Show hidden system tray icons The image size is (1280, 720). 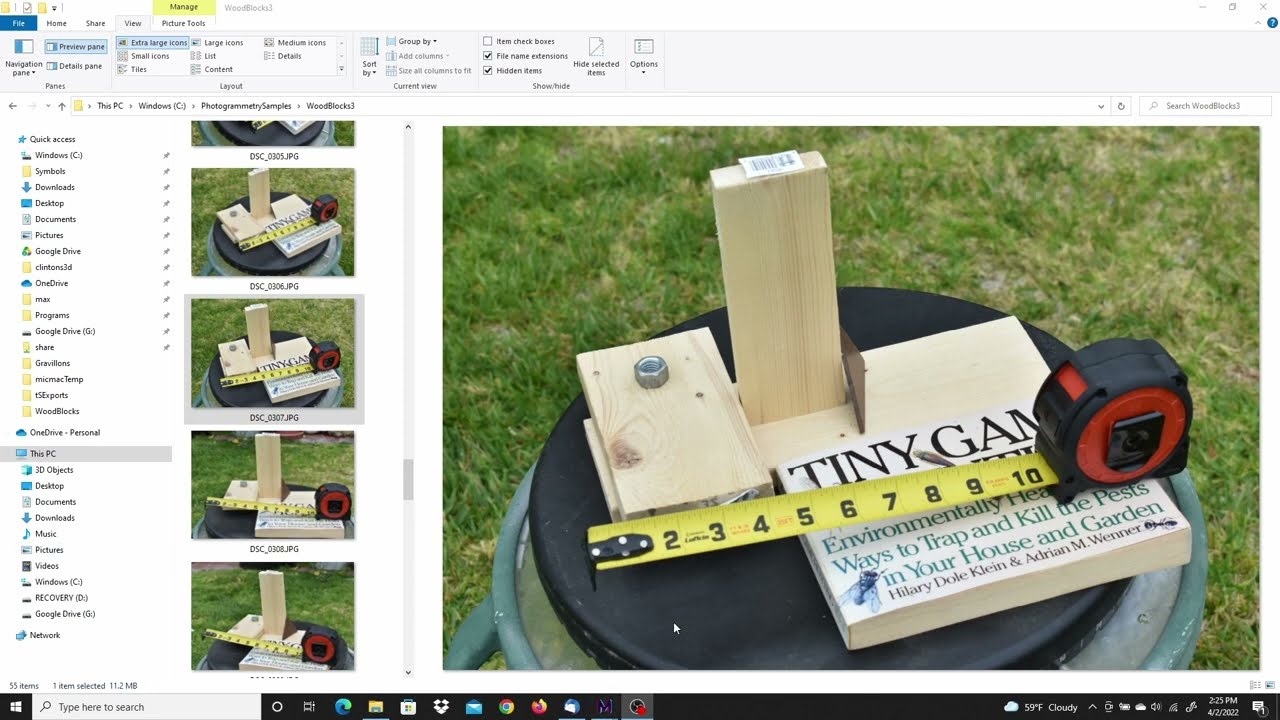tap(1092, 707)
